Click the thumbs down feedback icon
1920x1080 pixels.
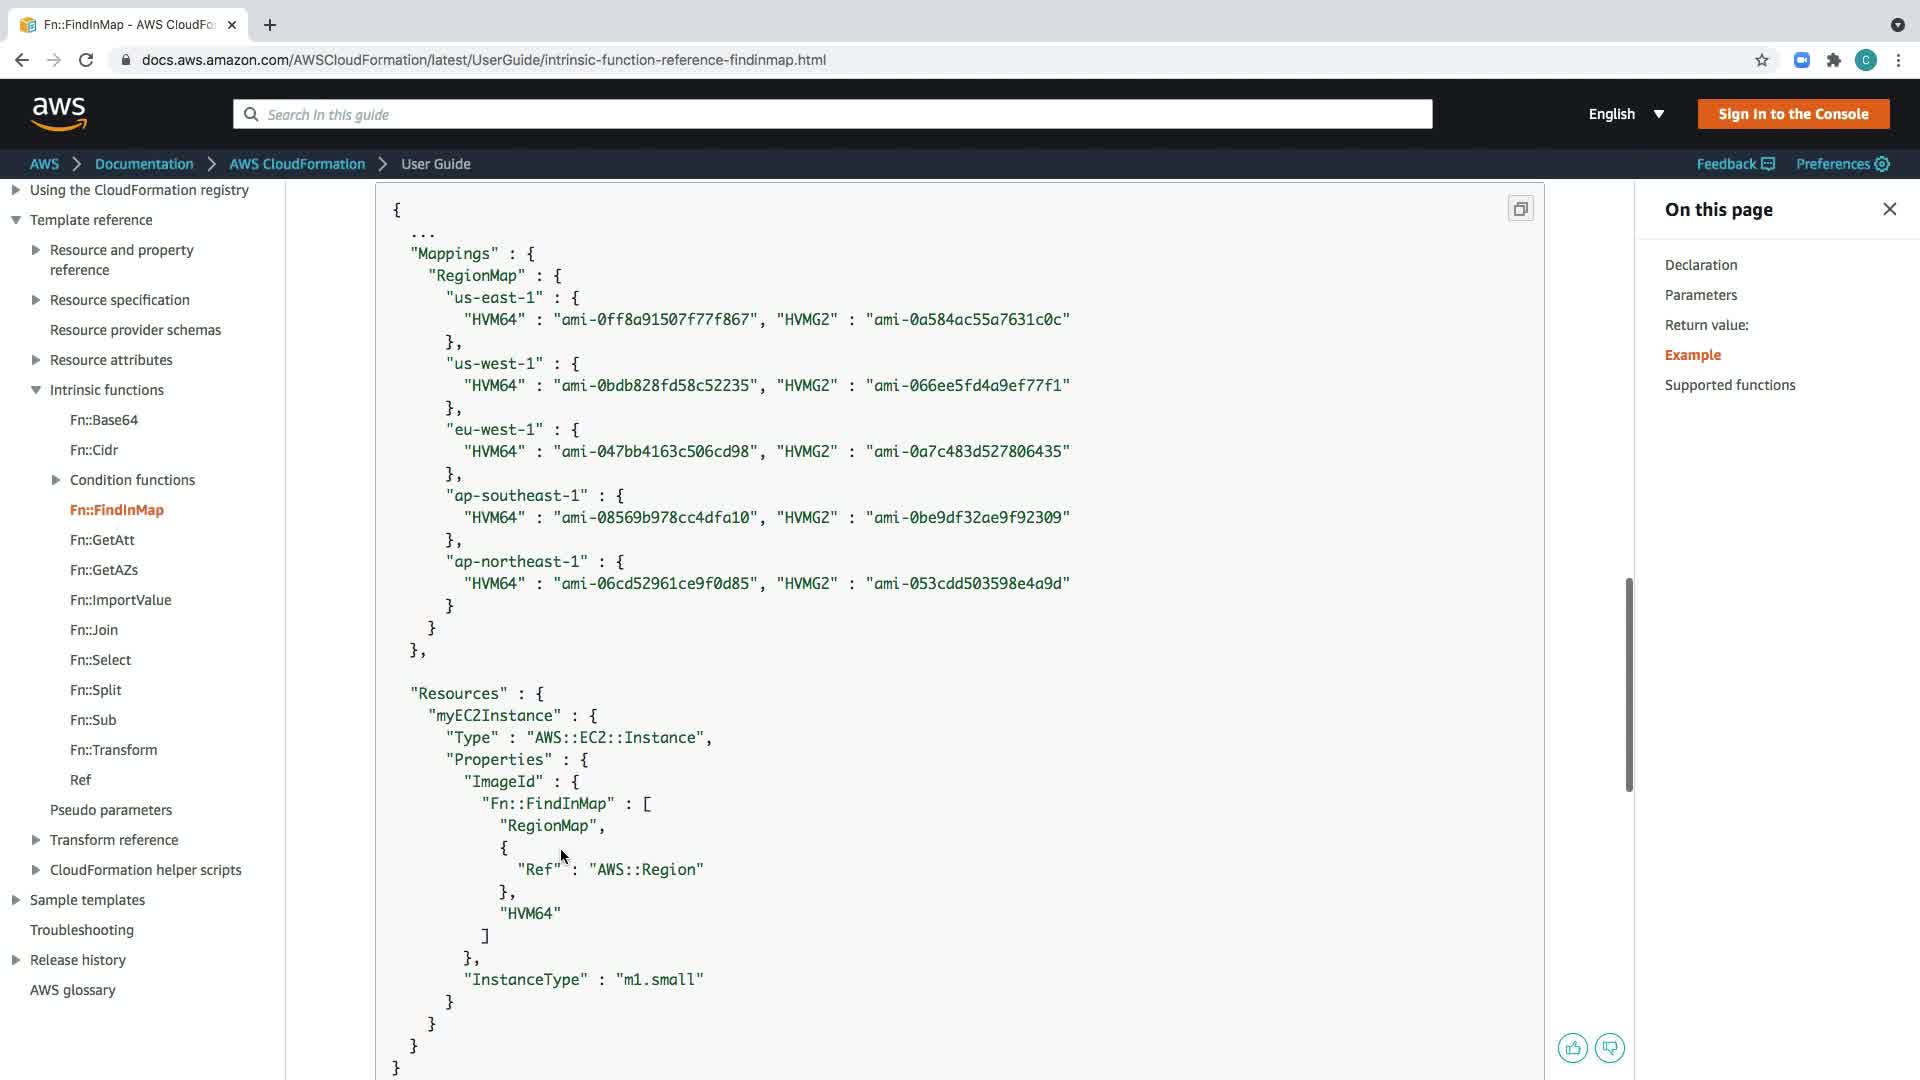coord(1610,1048)
